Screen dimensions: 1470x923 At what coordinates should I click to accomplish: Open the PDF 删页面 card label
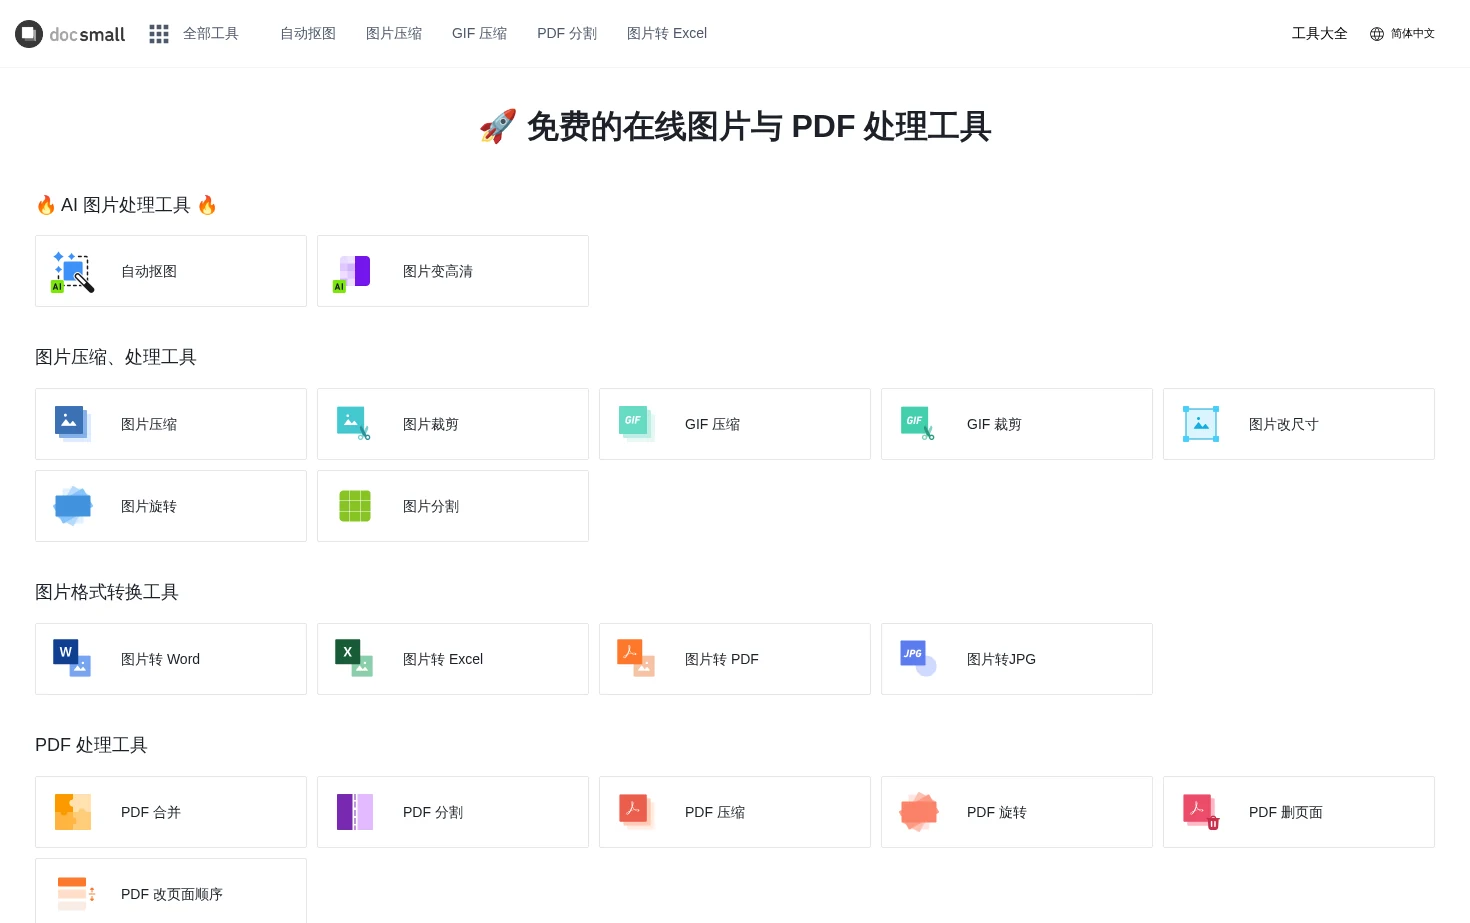1286,812
